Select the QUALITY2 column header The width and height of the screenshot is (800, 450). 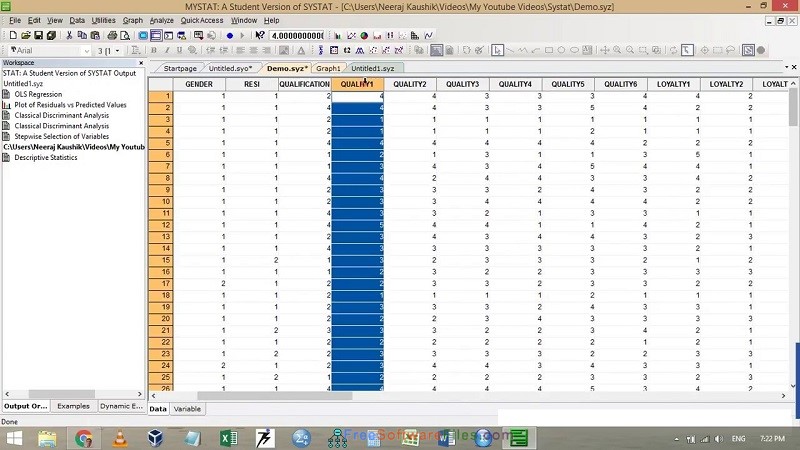[x=410, y=84]
